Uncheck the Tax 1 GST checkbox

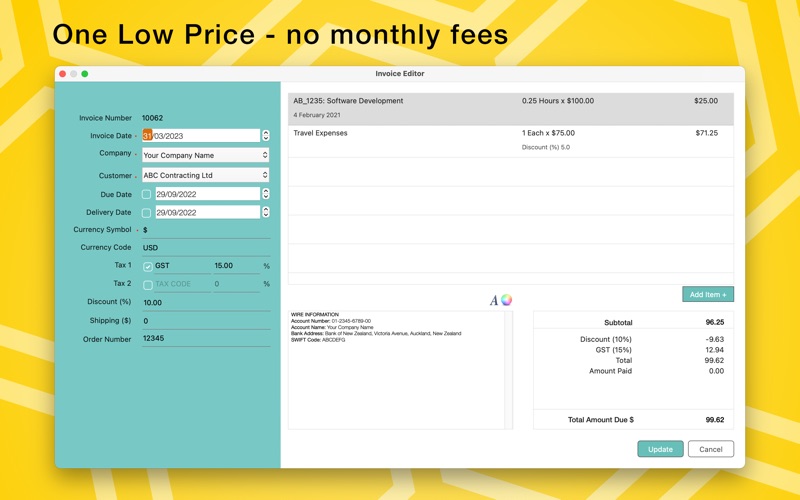[147, 266]
